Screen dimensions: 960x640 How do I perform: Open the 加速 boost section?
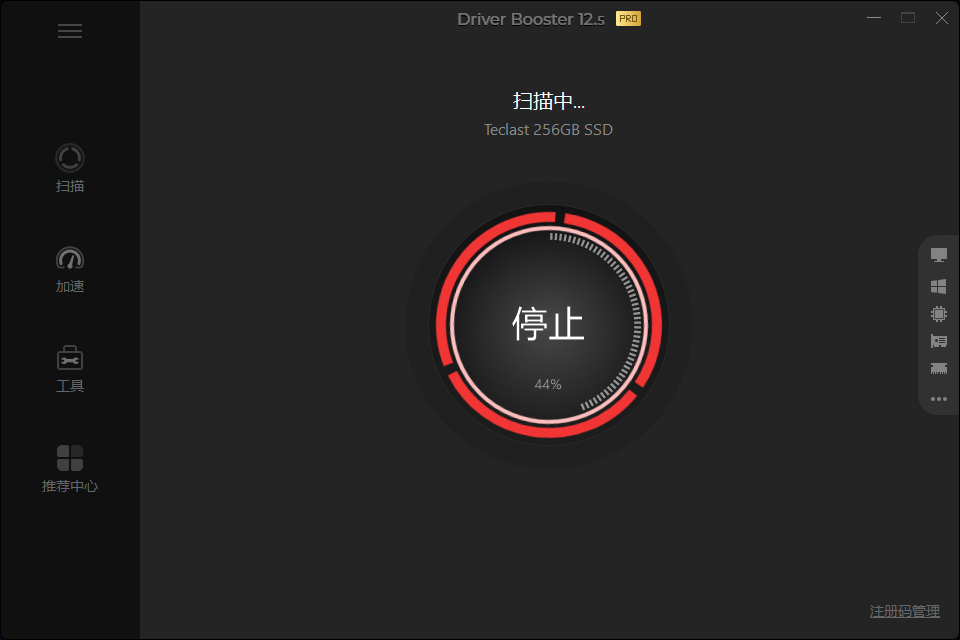pyautogui.click(x=70, y=269)
